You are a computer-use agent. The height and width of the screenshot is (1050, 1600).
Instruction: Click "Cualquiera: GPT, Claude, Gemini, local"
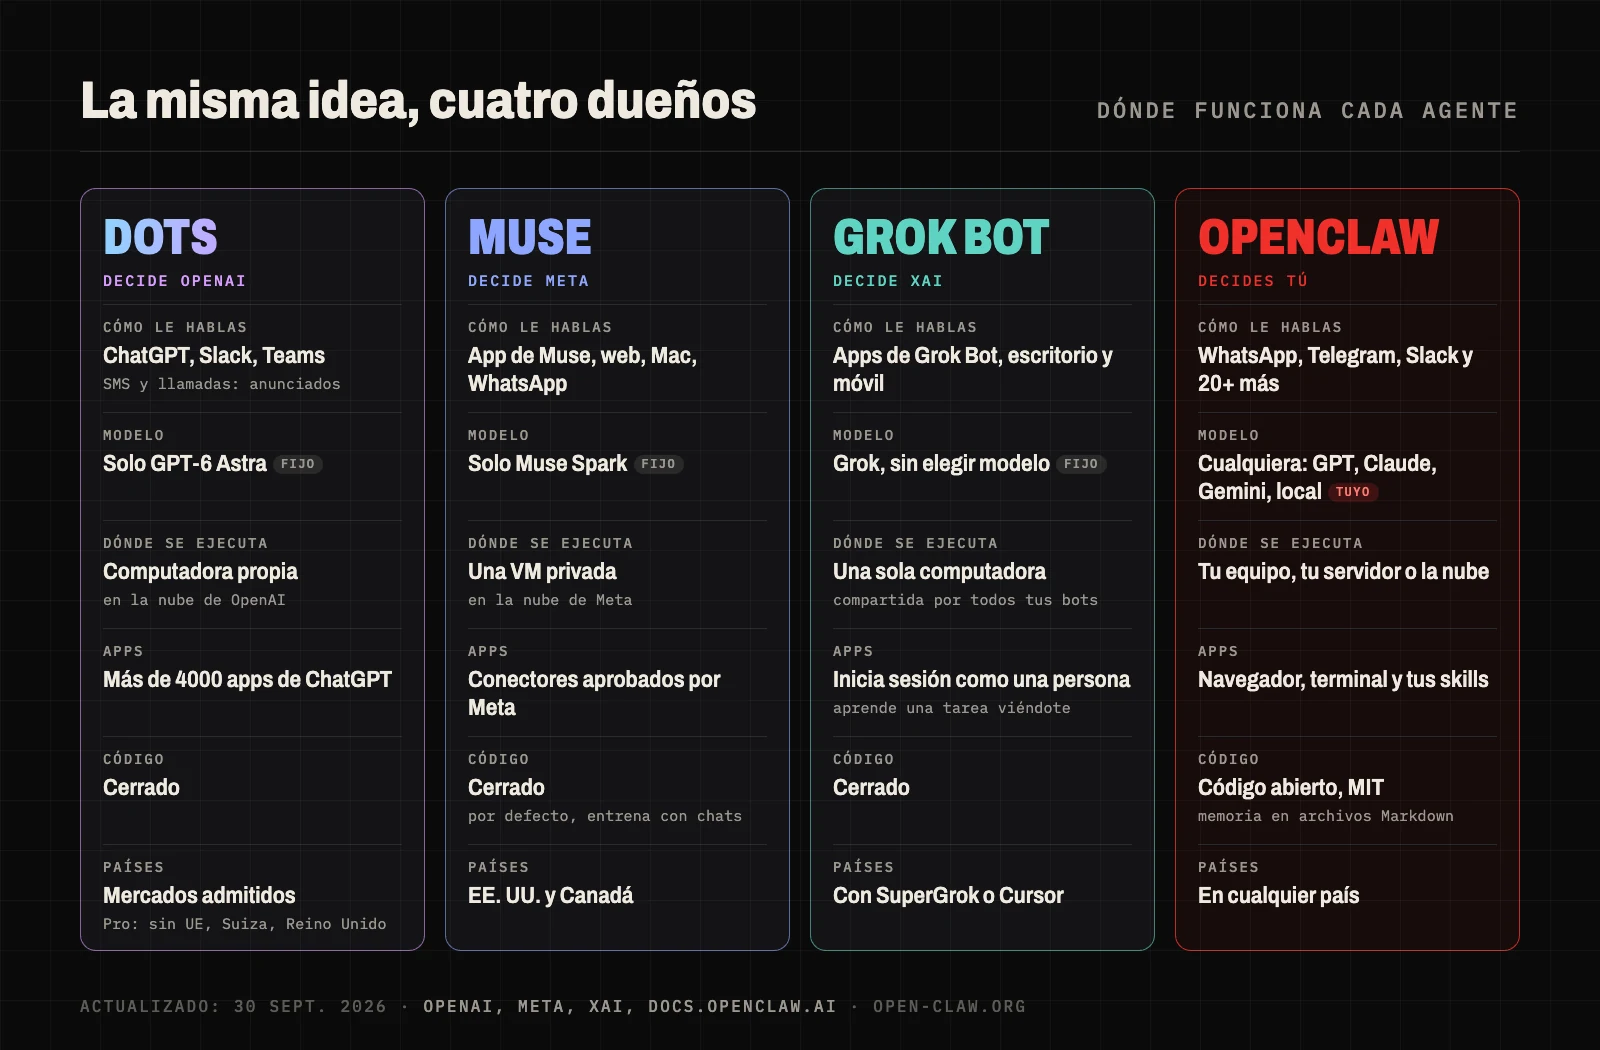tap(1317, 477)
